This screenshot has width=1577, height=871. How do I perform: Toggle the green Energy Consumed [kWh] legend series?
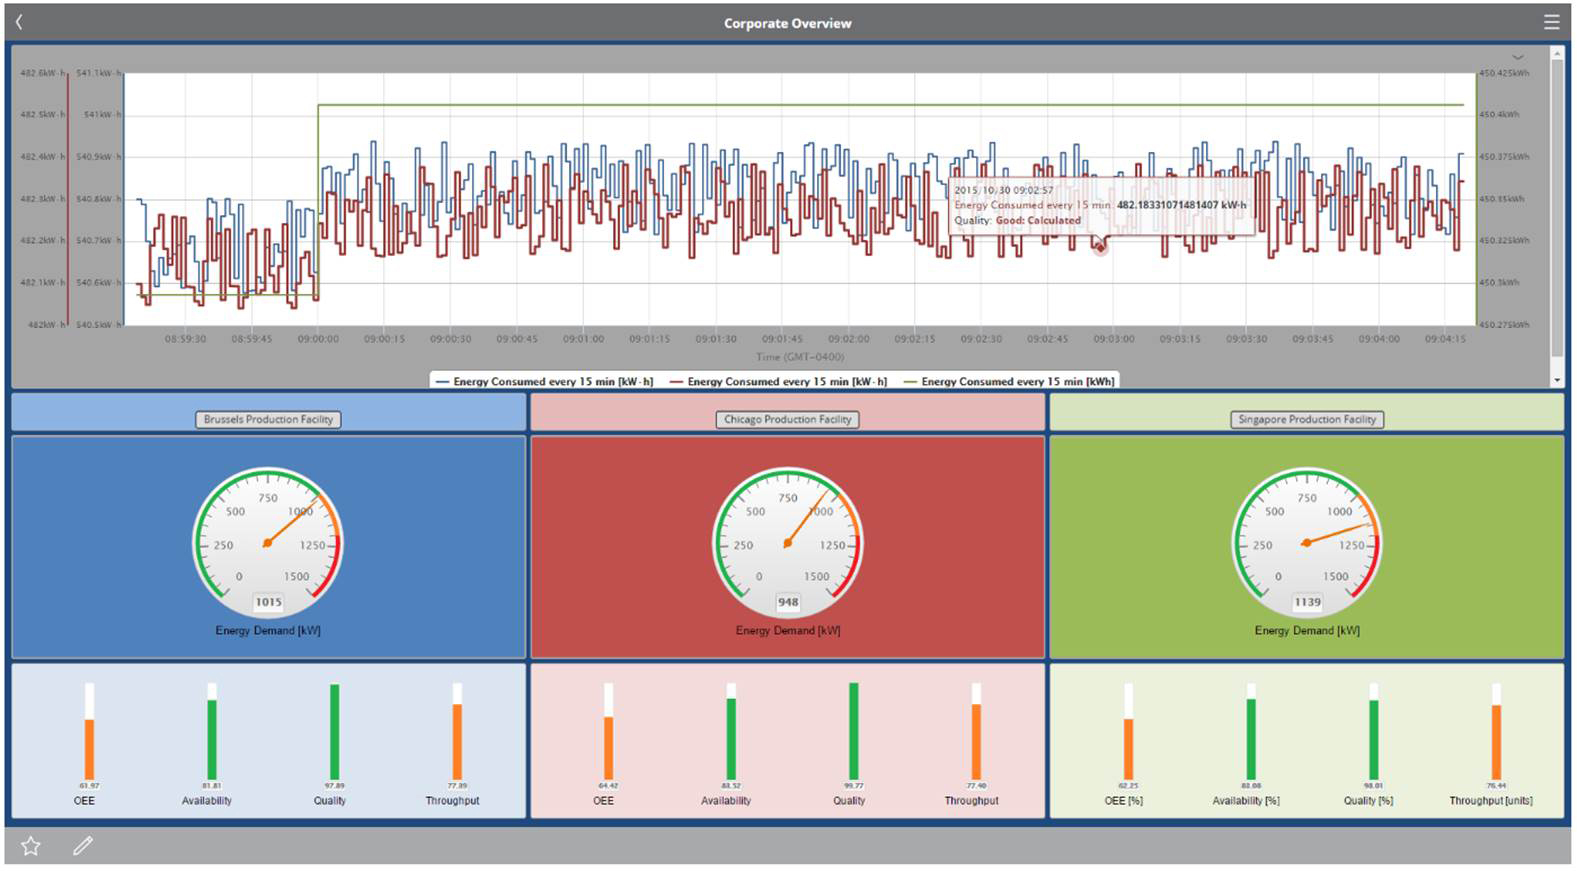point(1009,381)
